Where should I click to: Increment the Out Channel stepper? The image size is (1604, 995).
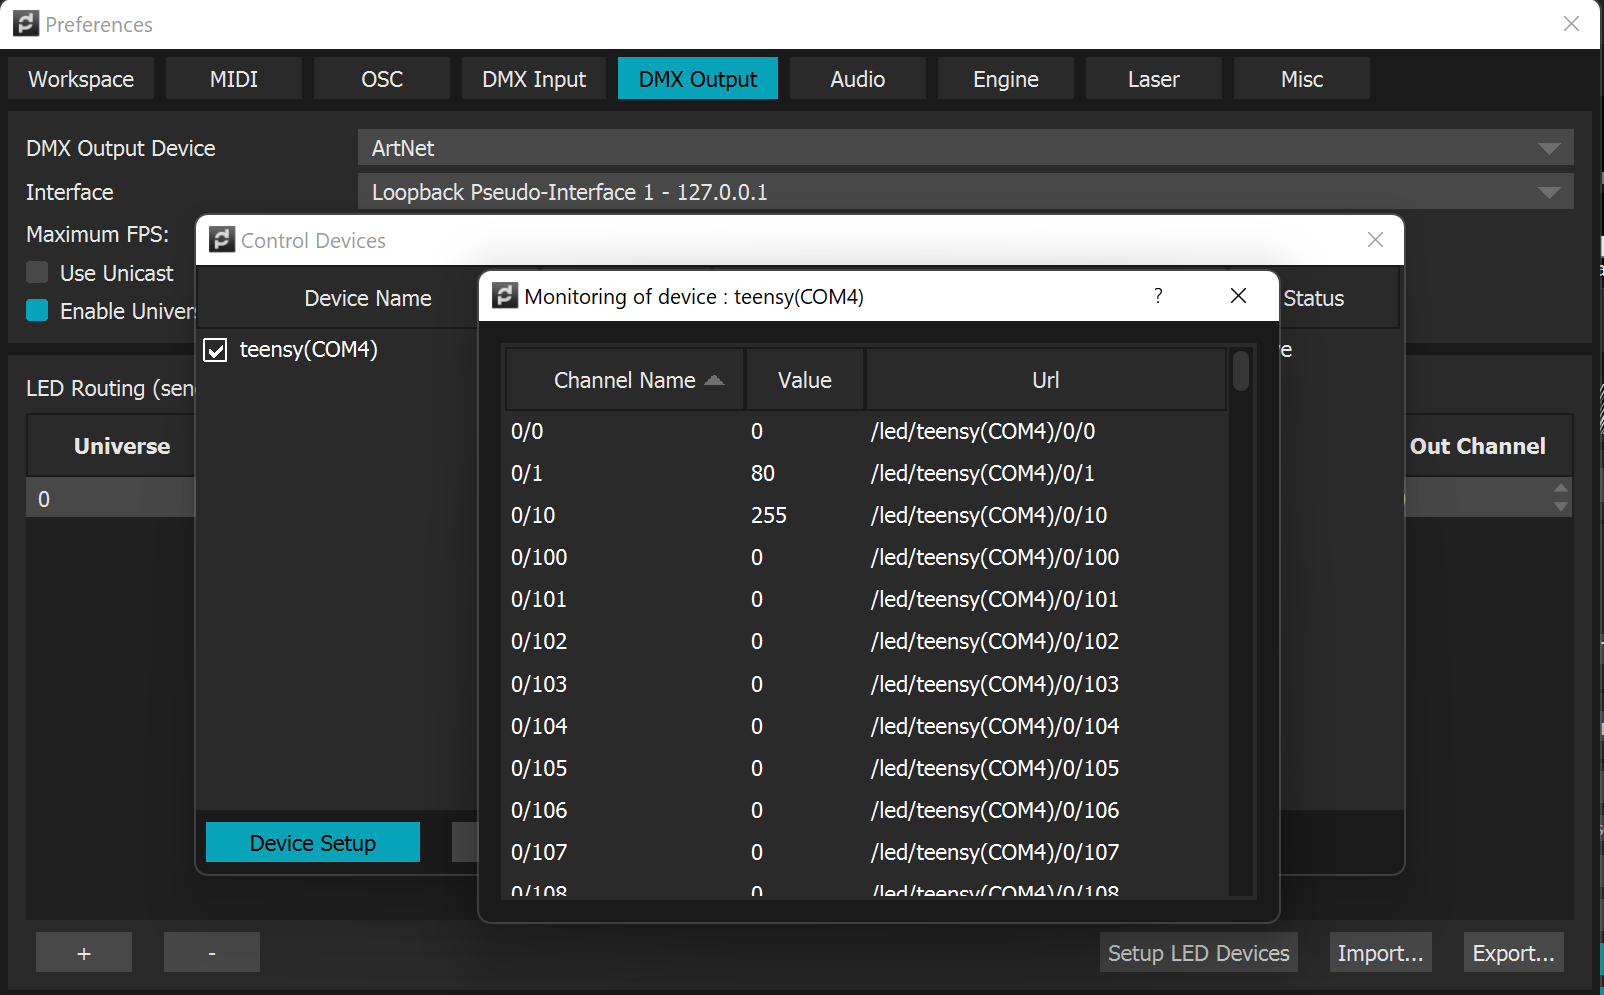point(1561,488)
